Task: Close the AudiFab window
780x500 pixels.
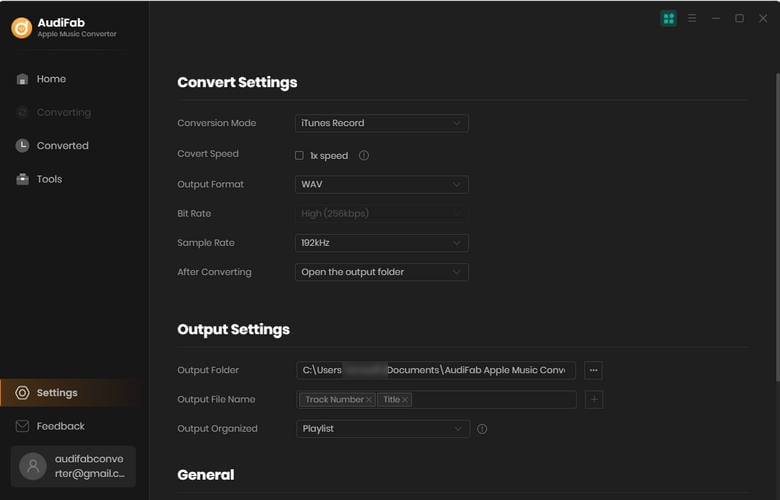Action: [763, 18]
